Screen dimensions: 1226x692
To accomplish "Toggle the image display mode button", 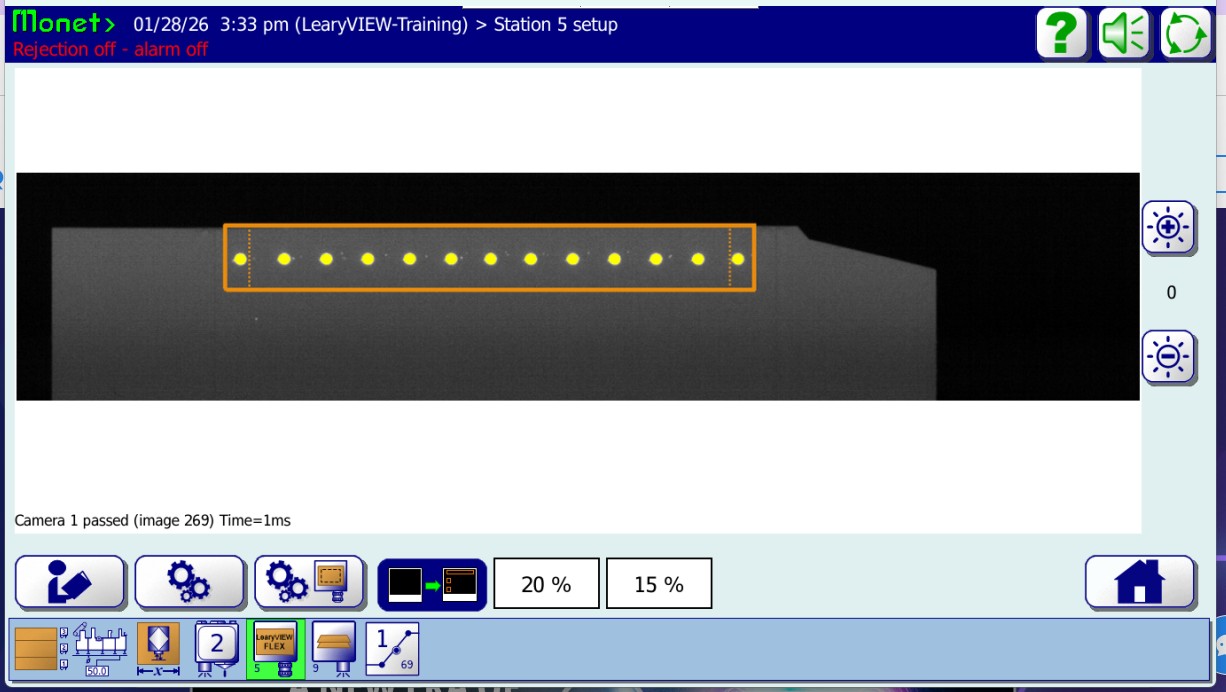I will 432,584.
